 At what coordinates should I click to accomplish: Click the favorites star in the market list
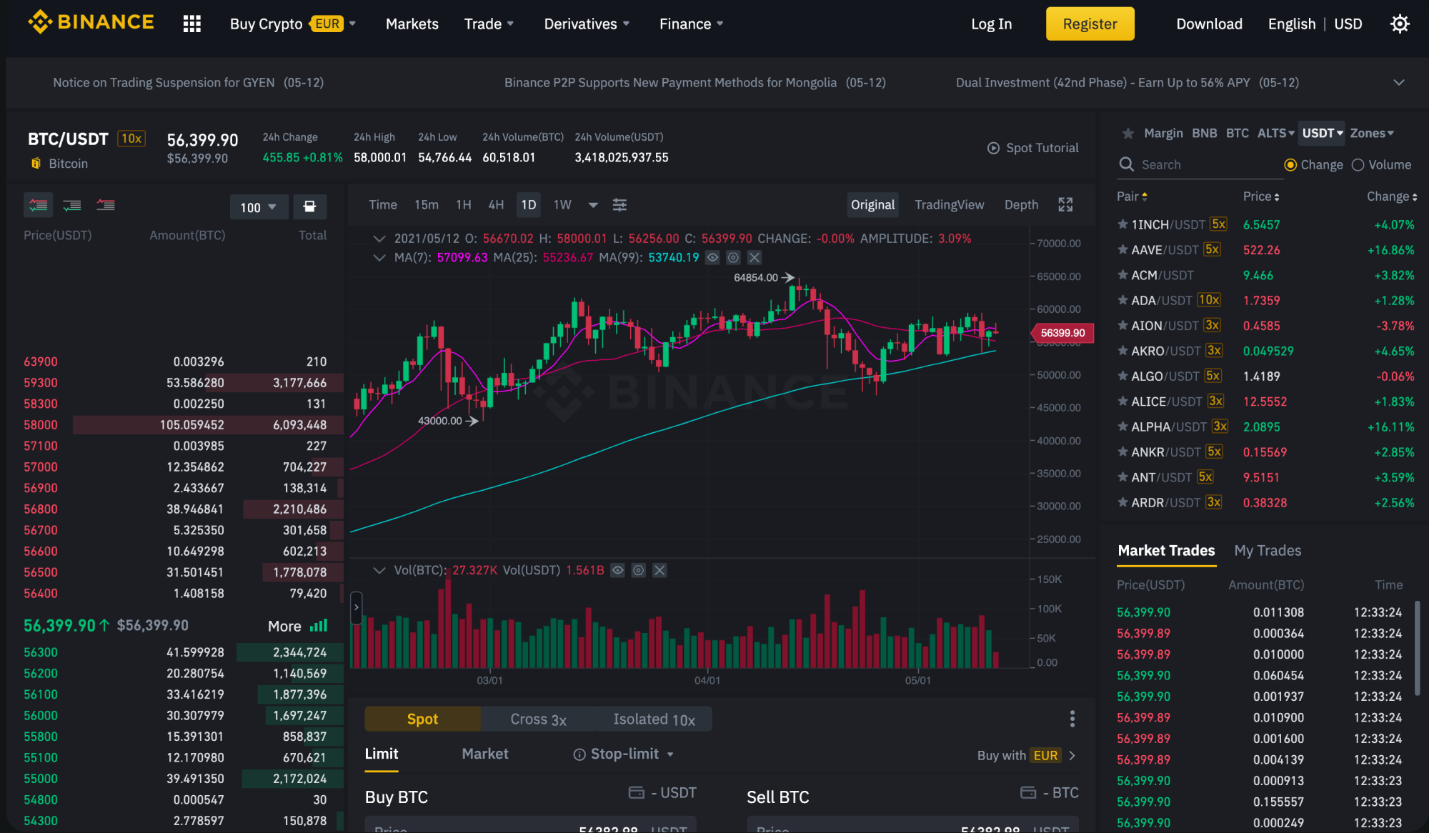(x=1128, y=133)
